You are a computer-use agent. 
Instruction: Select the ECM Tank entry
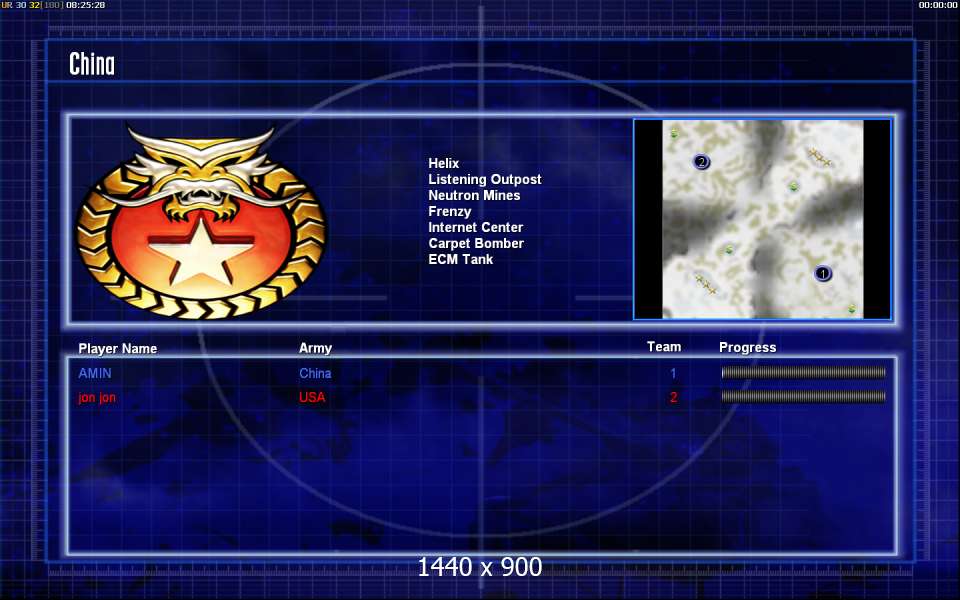pos(461,259)
